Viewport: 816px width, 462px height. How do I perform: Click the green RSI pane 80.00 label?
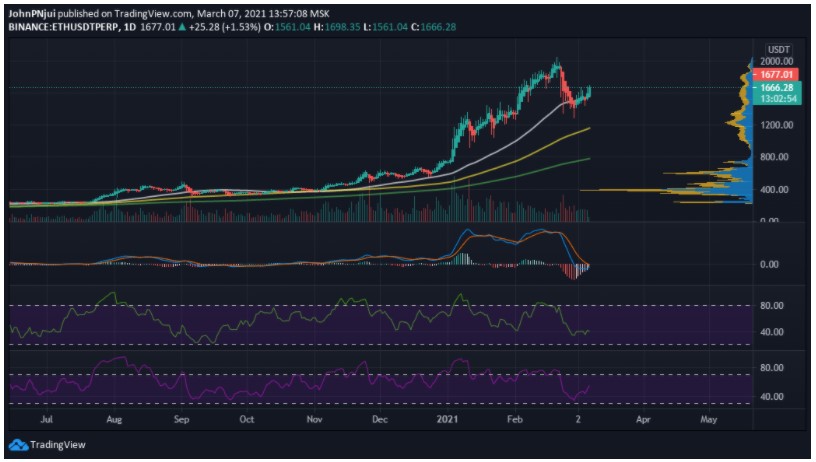coord(772,306)
